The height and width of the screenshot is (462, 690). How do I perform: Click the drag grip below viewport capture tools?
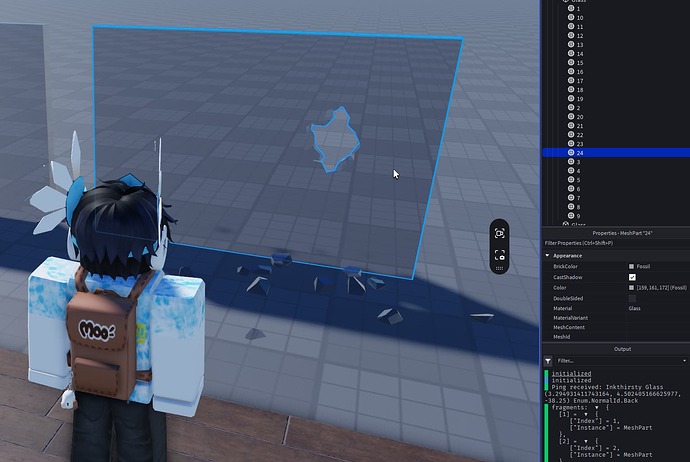pos(499,268)
